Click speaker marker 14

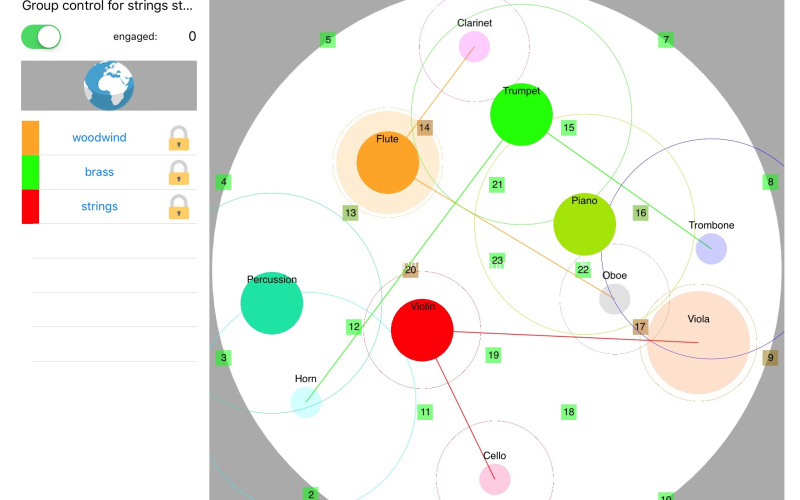[424, 128]
